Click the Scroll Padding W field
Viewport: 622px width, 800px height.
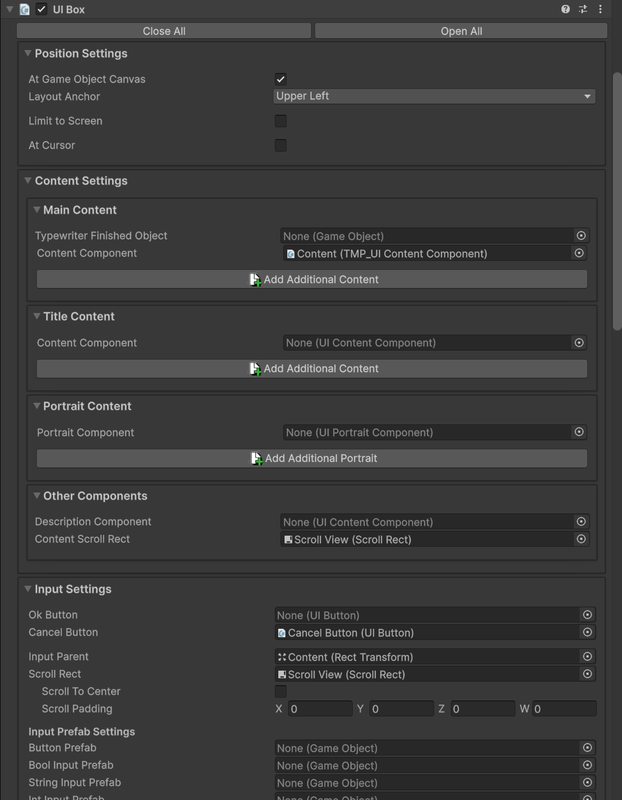564,709
